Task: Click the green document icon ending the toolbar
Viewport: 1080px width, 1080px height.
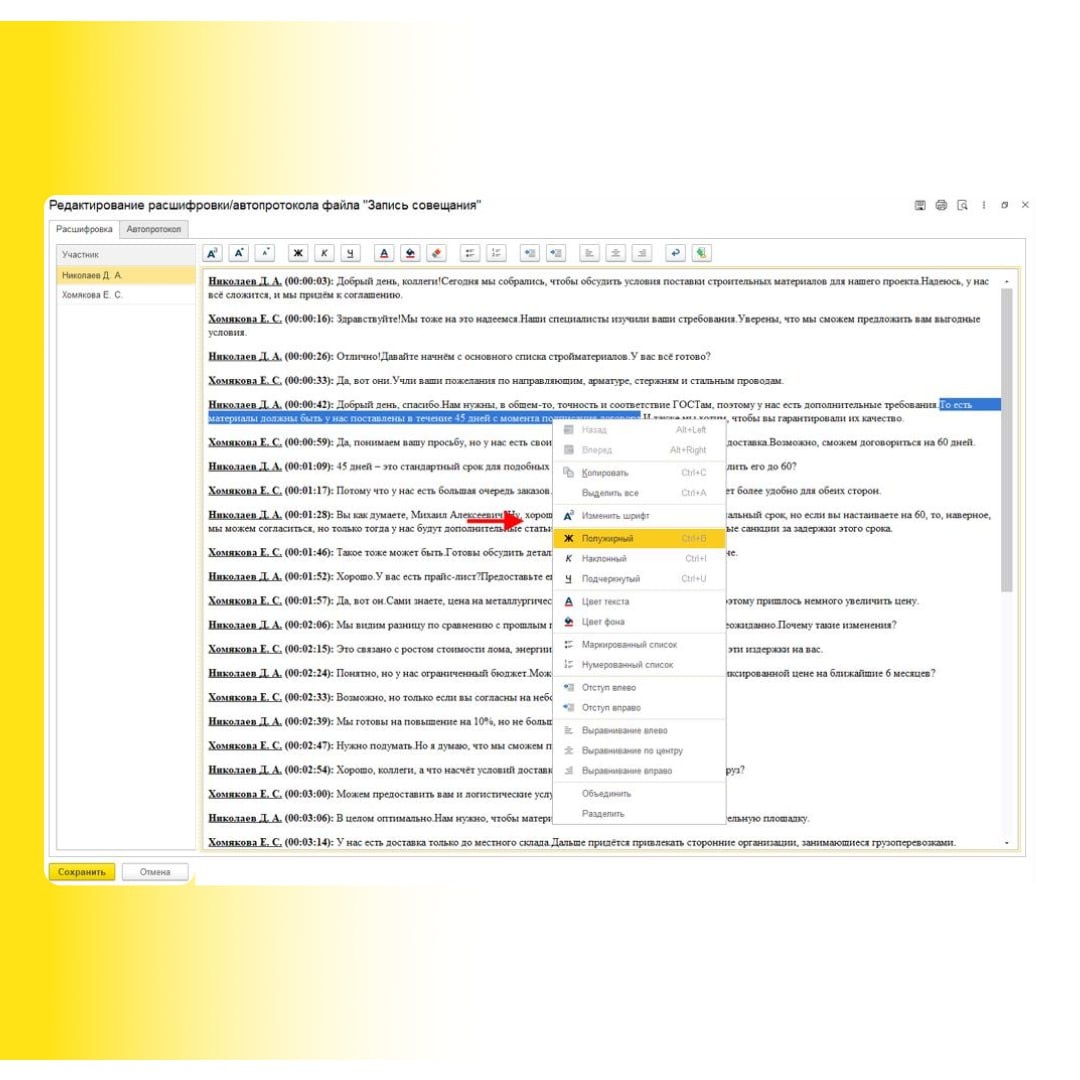Action: [x=701, y=253]
